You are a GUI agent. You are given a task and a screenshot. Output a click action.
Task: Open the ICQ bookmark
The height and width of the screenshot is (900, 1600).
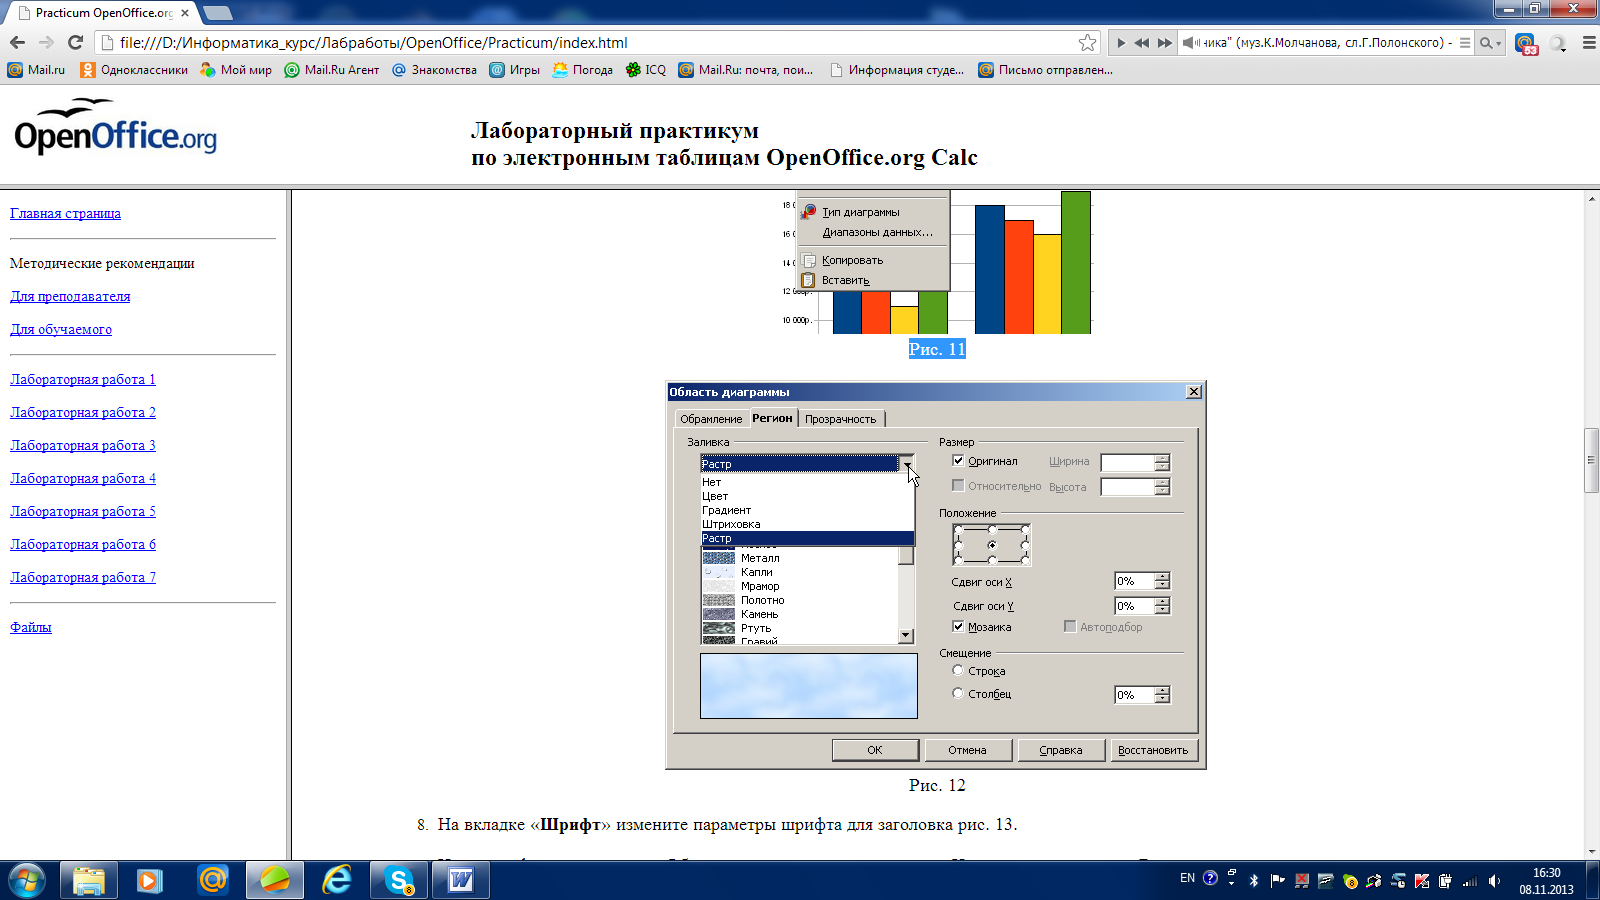point(646,70)
